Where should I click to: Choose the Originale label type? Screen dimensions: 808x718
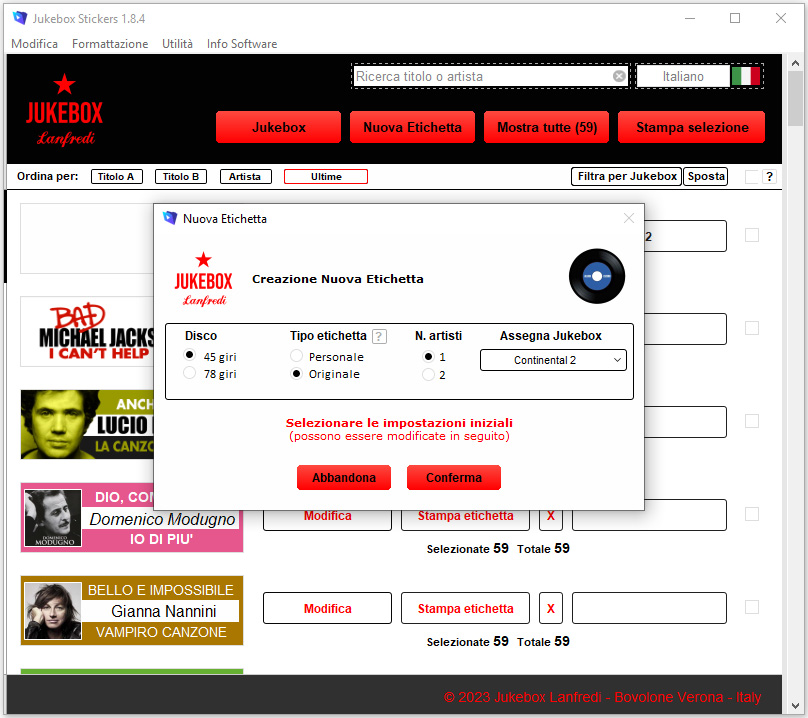[296, 374]
